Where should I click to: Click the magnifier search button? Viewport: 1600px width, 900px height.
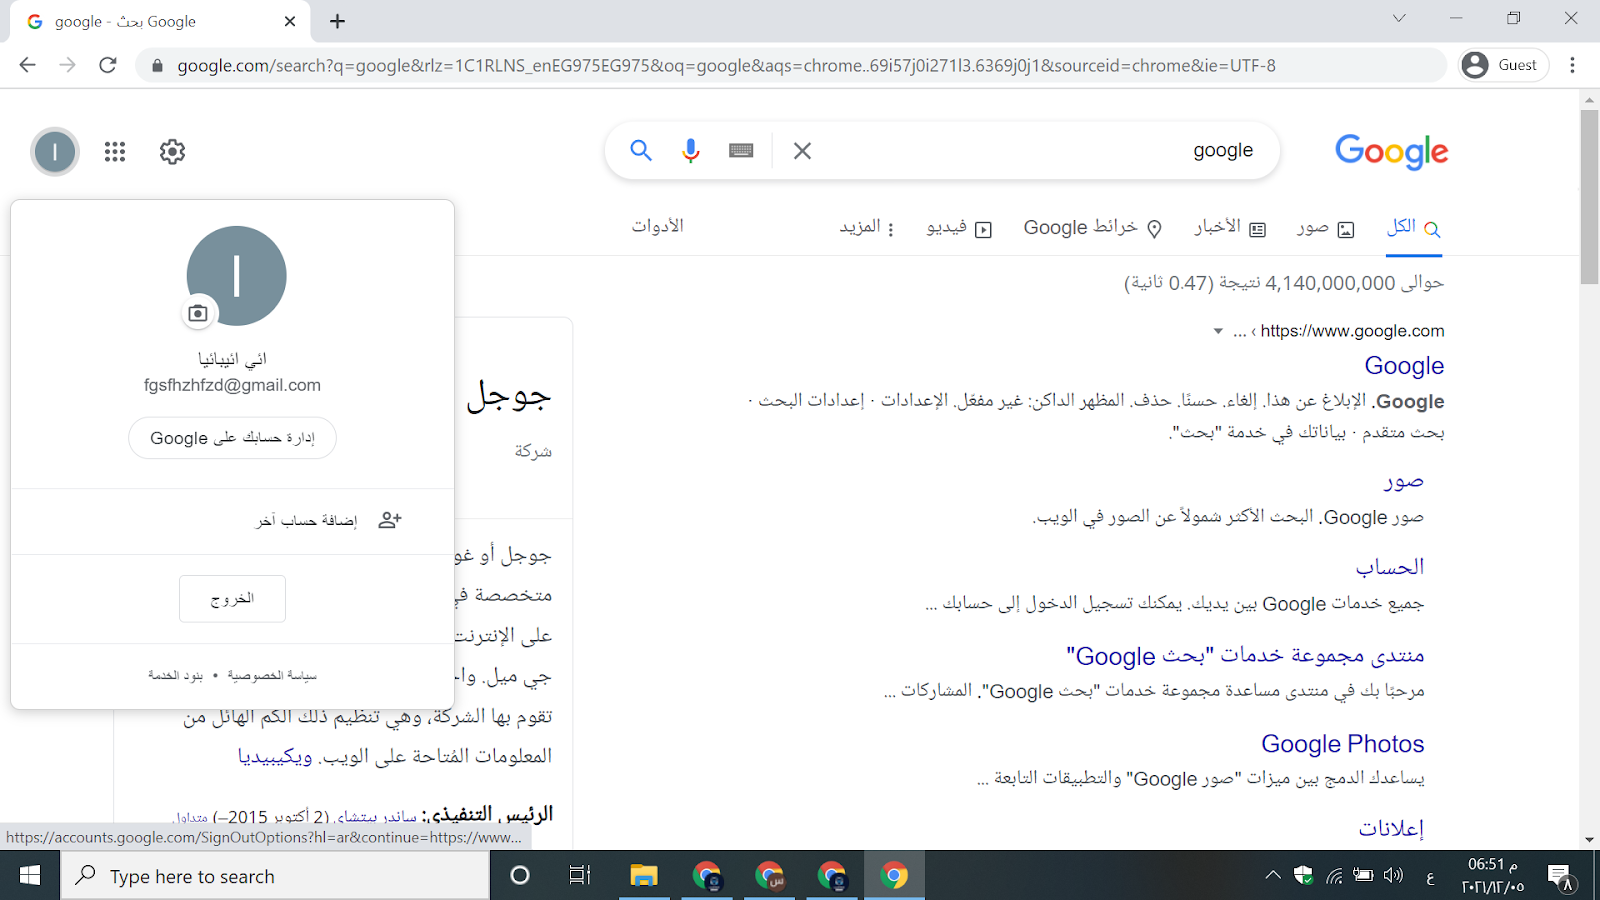(641, 151)
